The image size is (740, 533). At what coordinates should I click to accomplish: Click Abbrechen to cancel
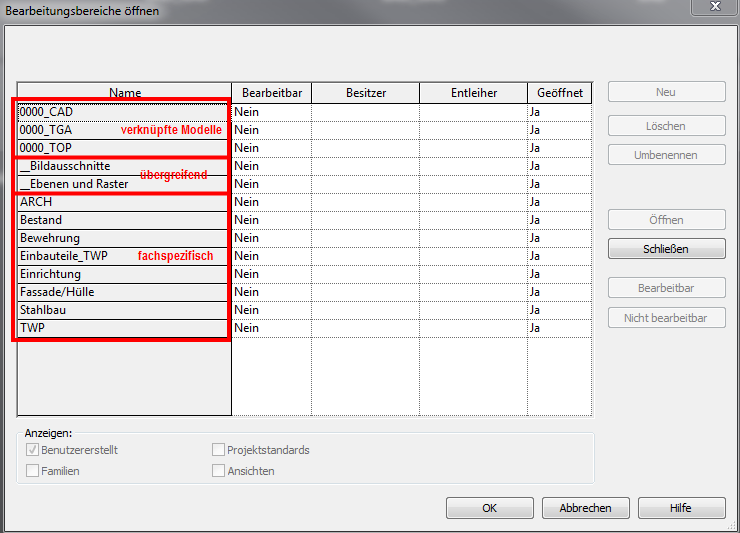tap(585, 508)
